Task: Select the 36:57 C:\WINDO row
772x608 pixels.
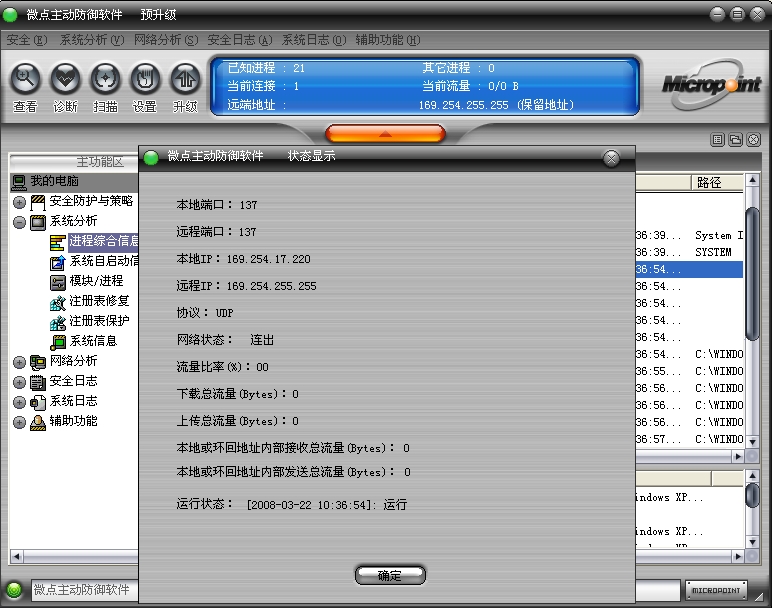Action: click(689, 439)
